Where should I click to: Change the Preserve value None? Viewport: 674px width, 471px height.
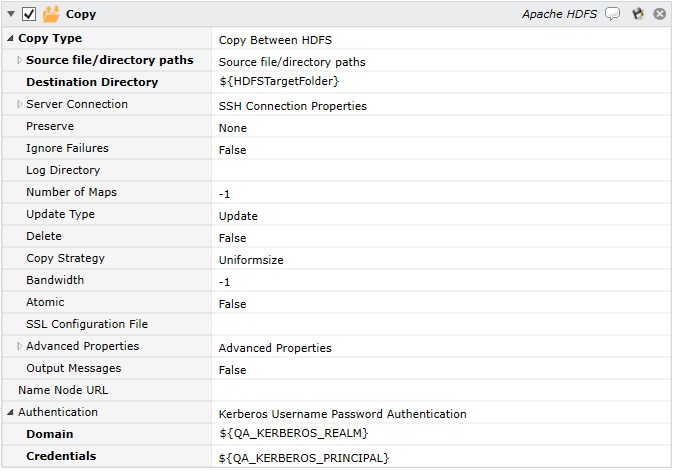coord(440,128)
